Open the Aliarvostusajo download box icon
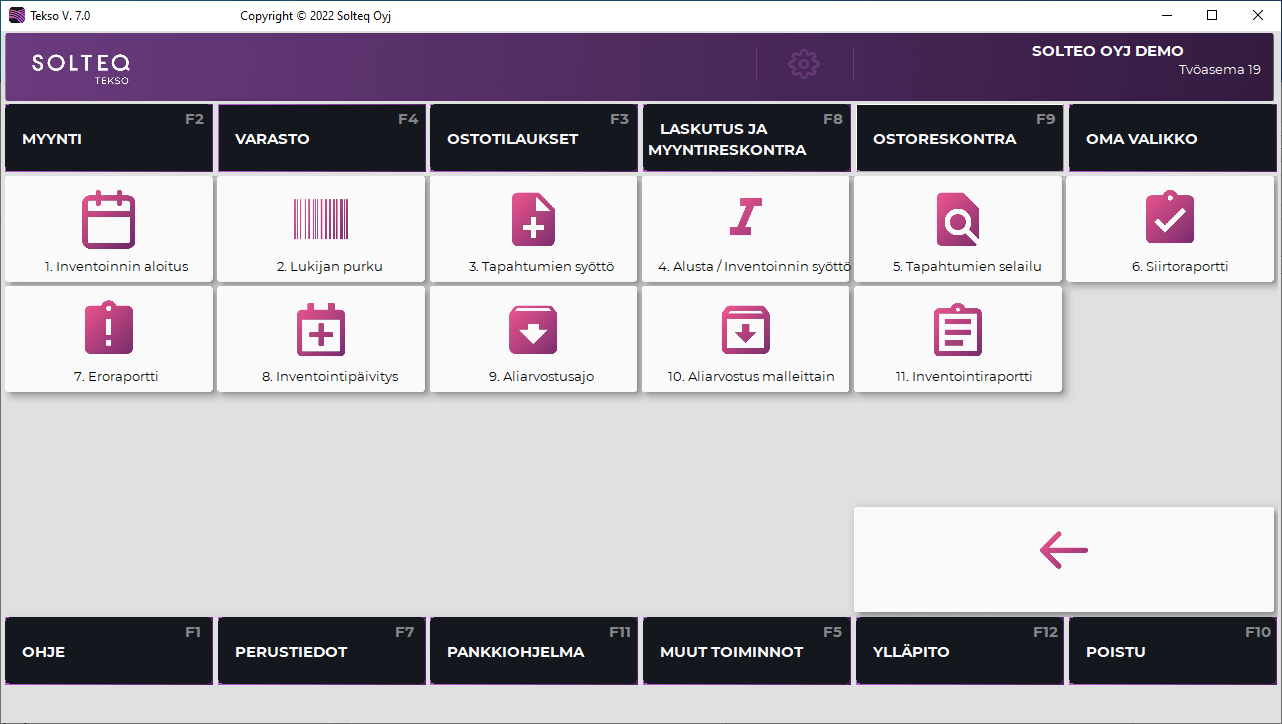 (533, 329)
